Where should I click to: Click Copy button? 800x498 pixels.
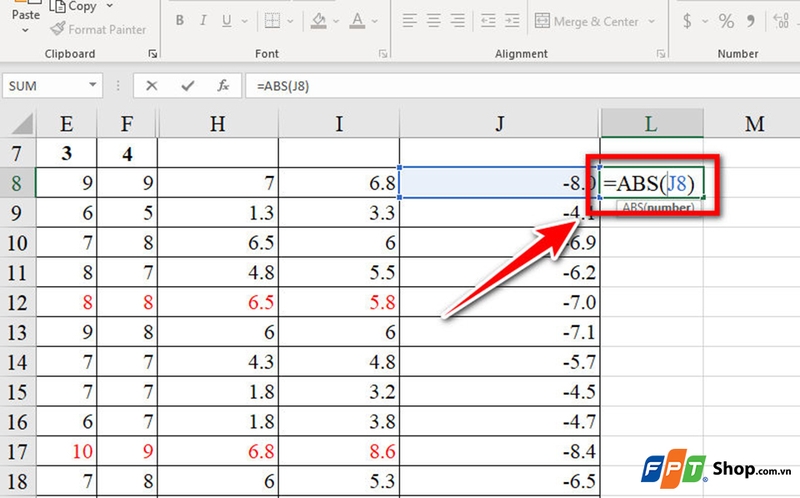click(x=73, y=6)
